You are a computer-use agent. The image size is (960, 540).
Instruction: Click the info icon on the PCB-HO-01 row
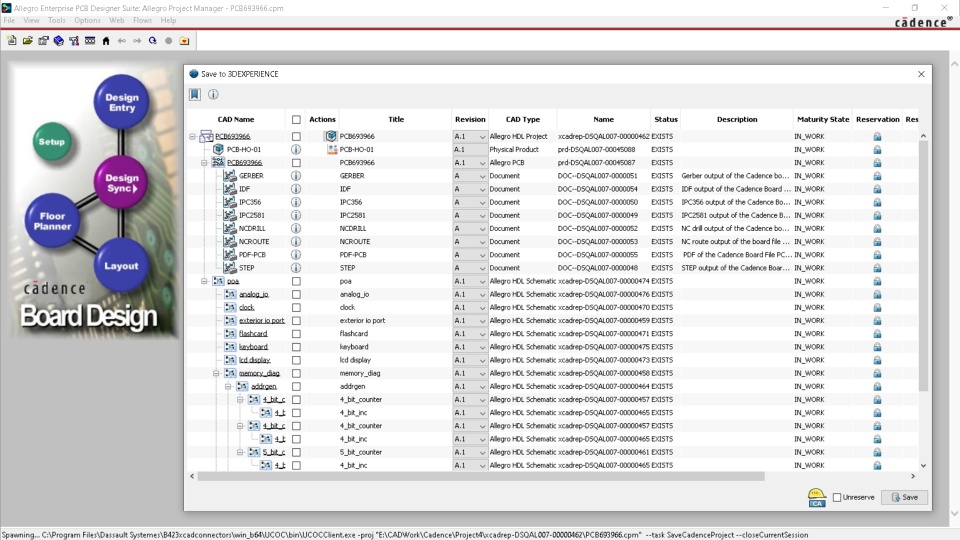click(x=296, y=149)
